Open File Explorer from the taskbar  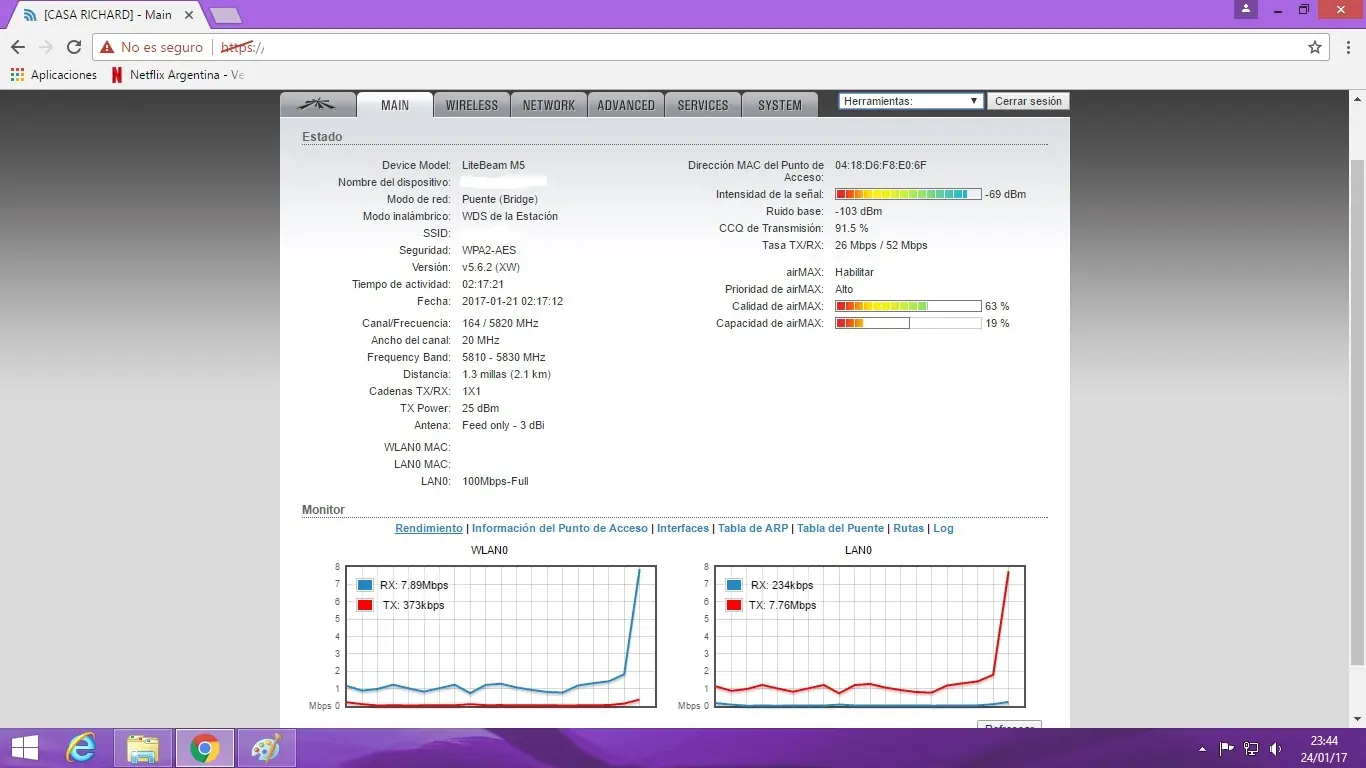143,748
